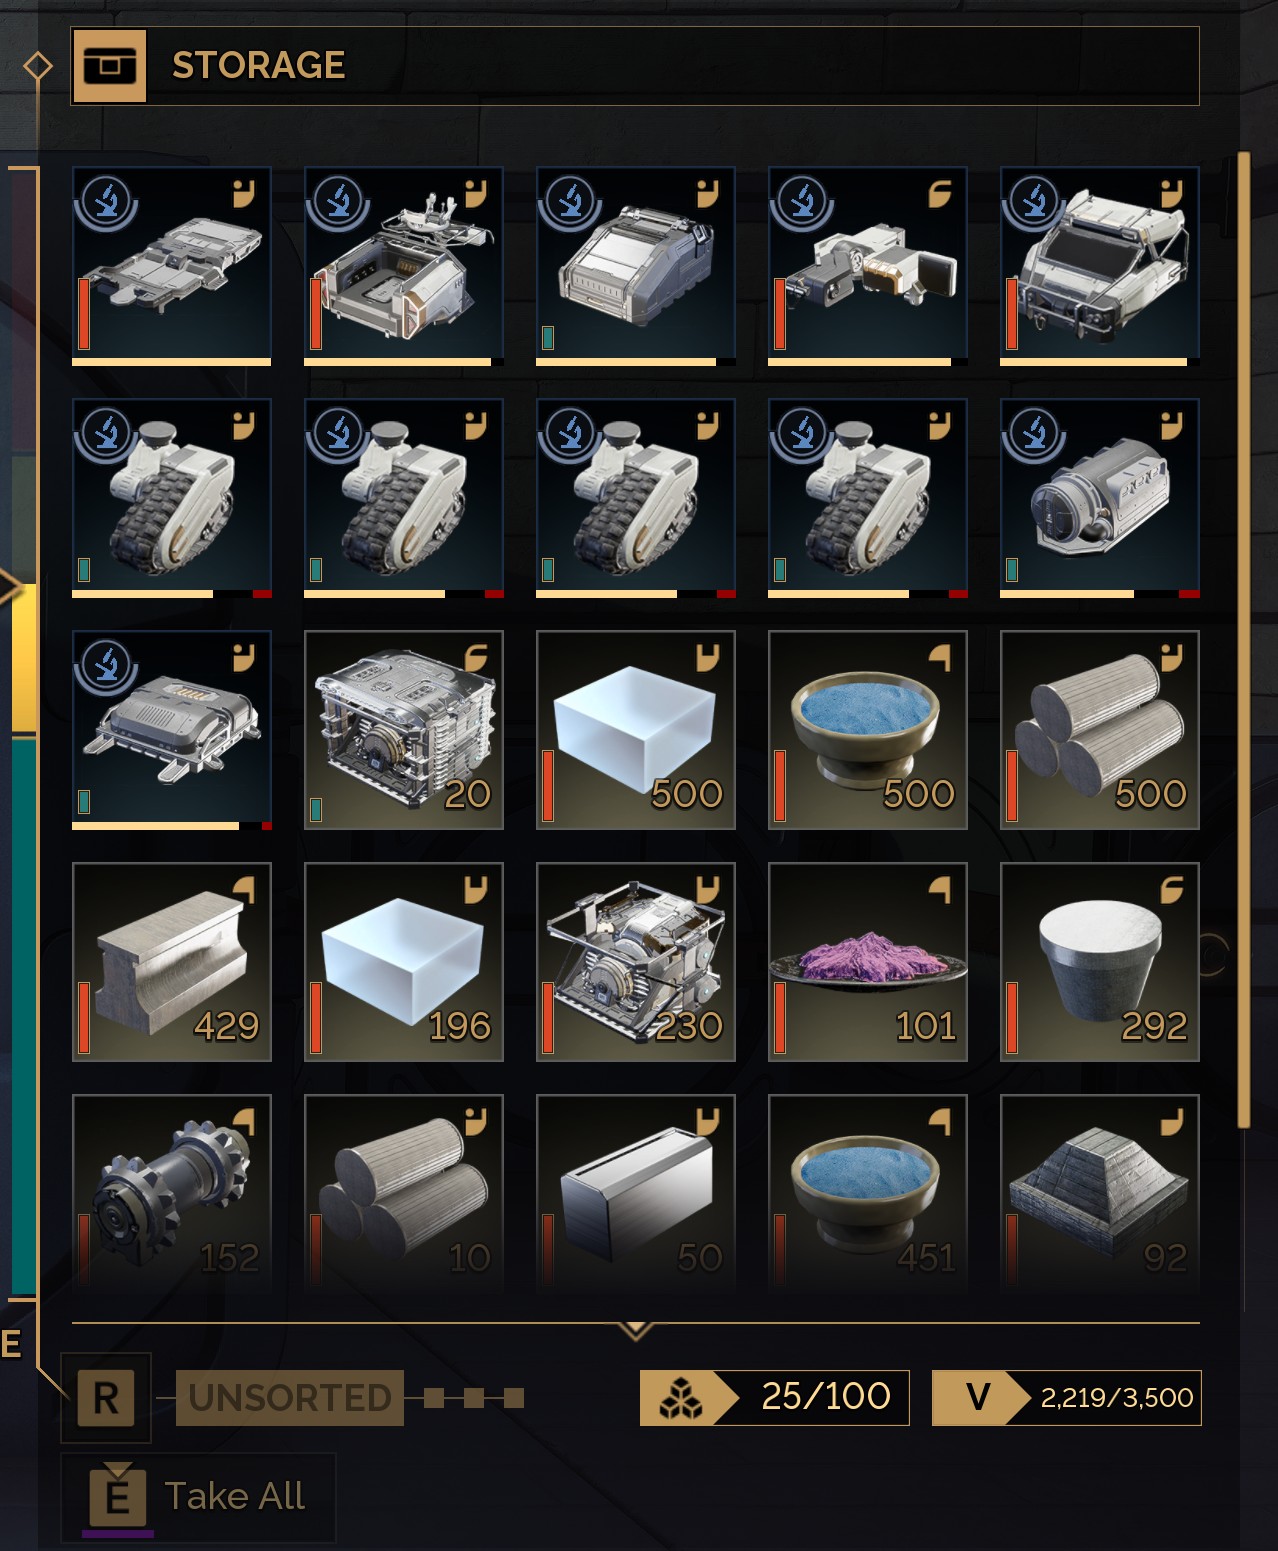Click the left sidebar arrow marker
Screen dimensions: 1278x1551
pos(11,587)
